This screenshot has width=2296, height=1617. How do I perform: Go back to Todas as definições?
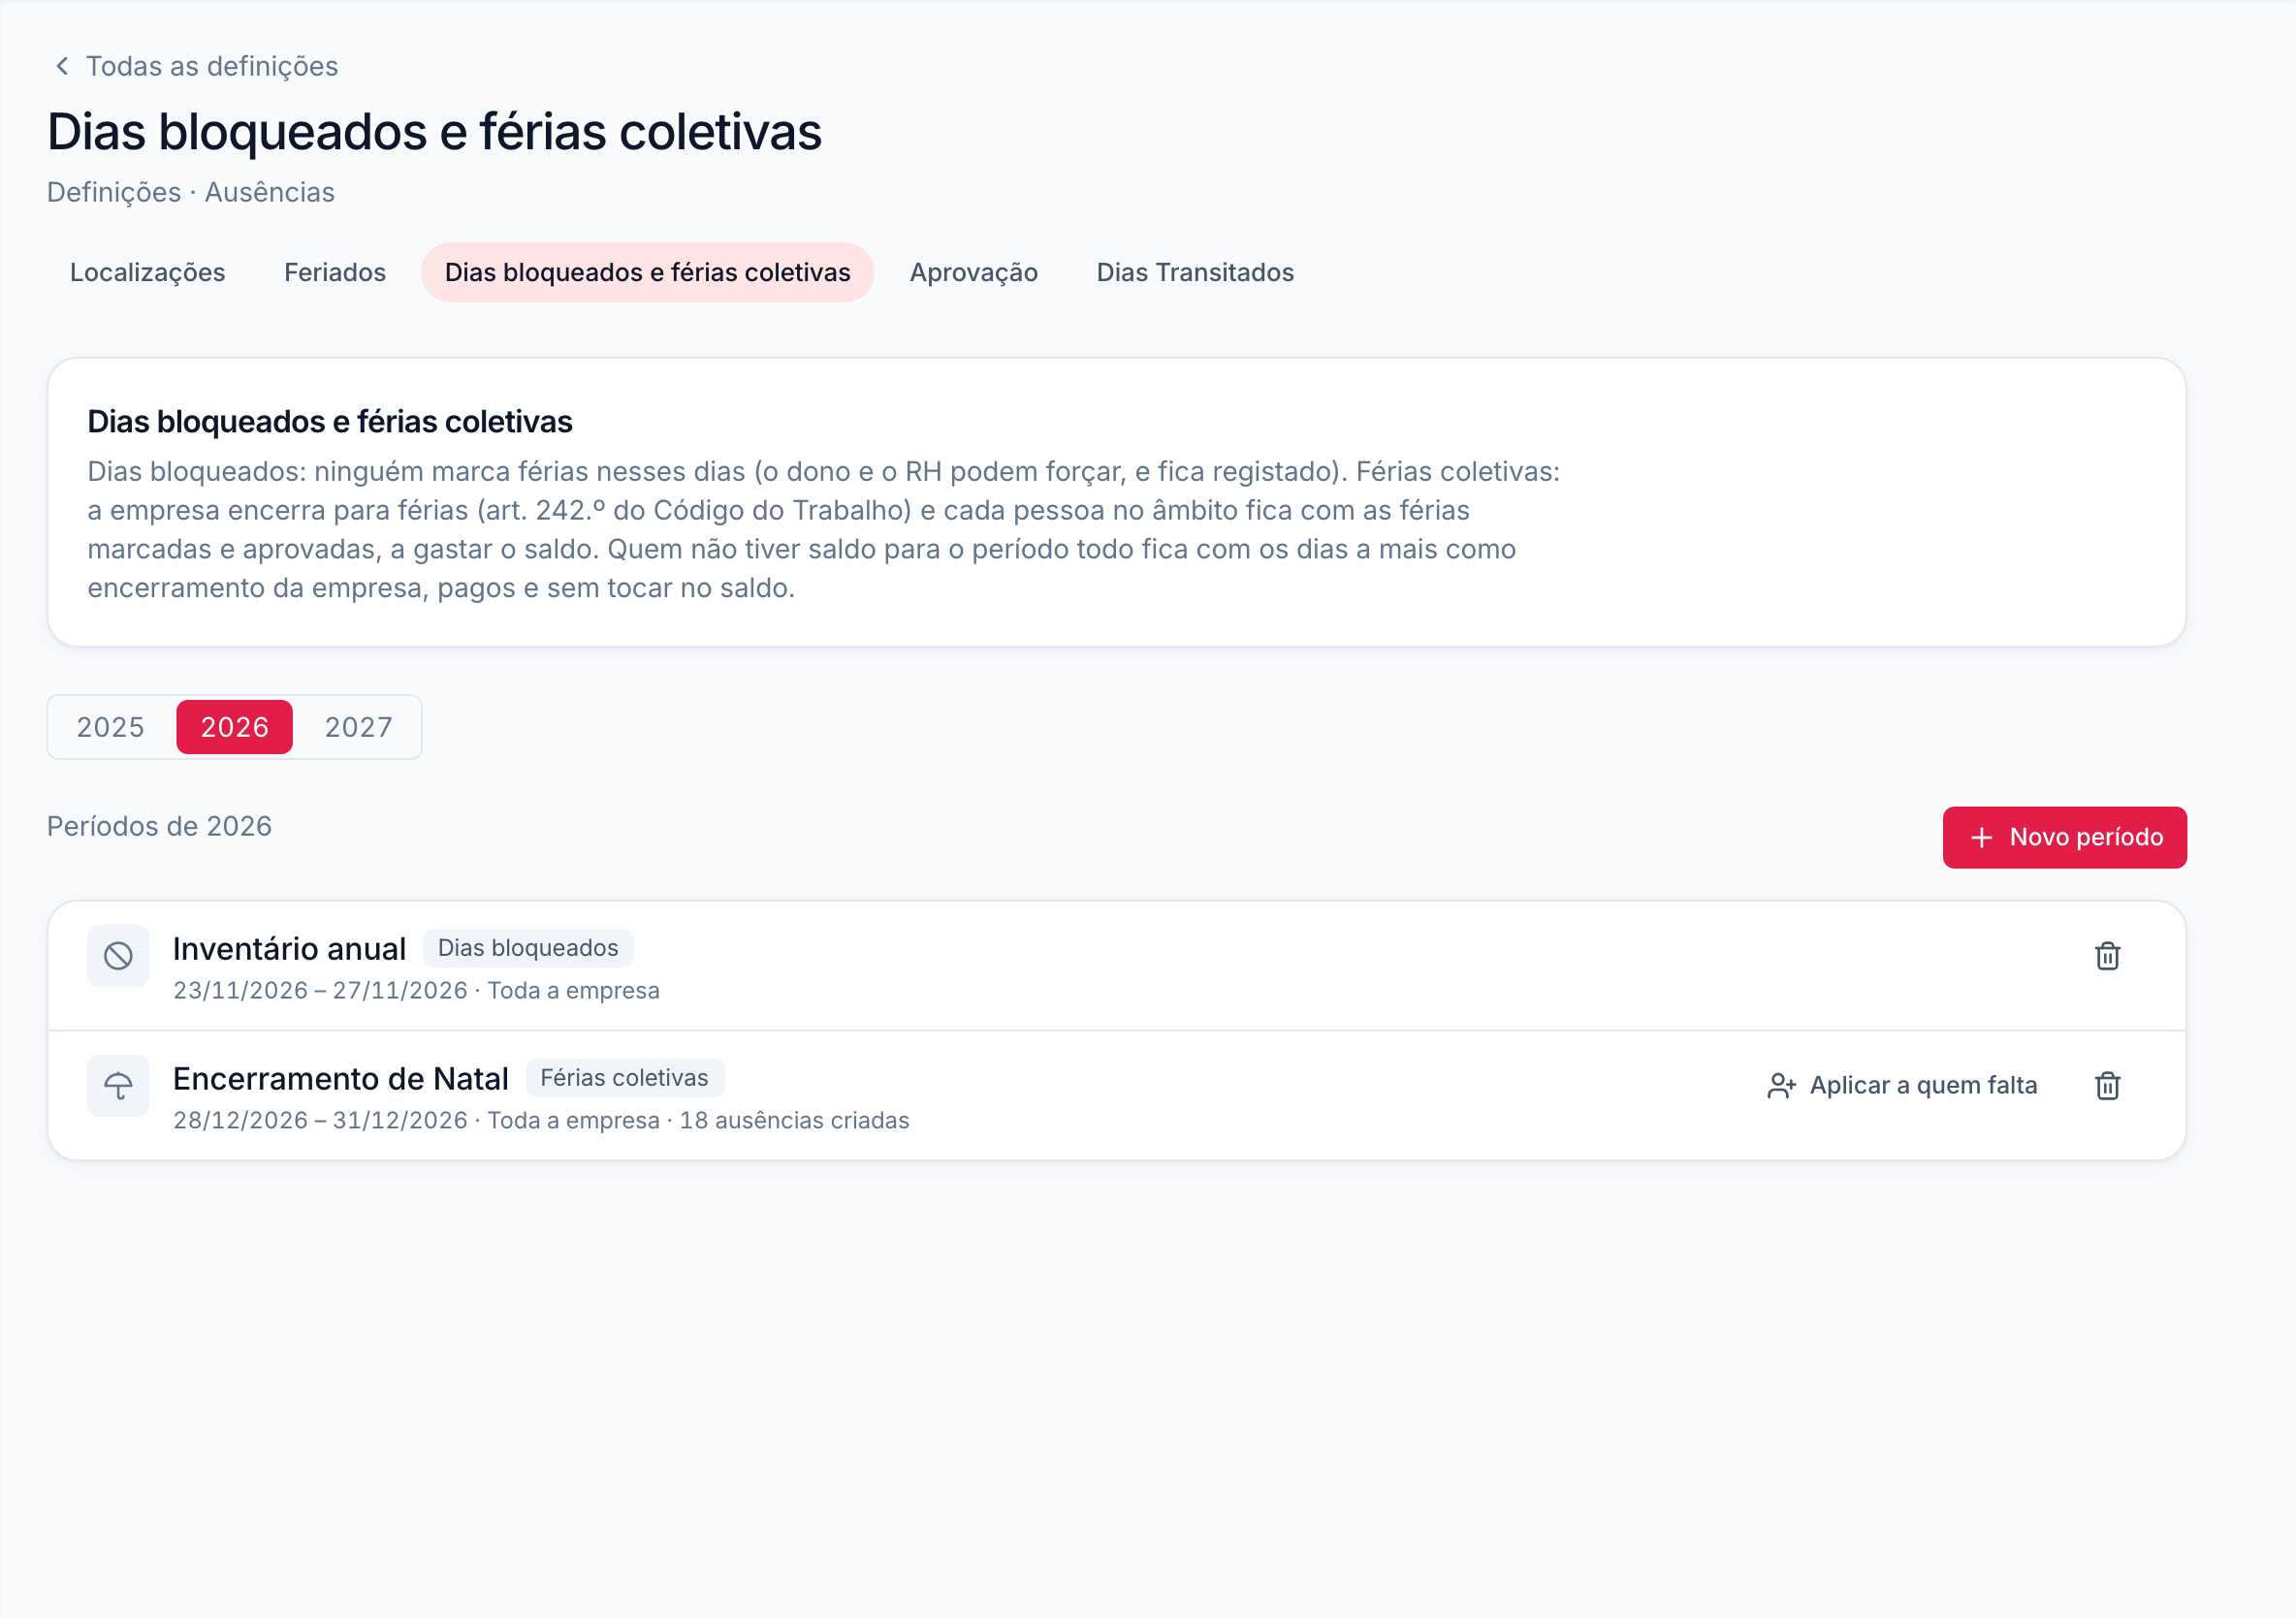[196, 66]
